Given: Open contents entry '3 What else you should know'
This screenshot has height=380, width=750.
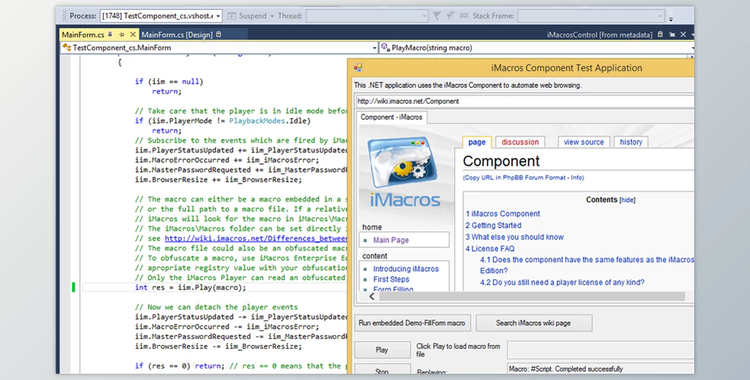Looking at the screenshot, I should click(515, 237).
